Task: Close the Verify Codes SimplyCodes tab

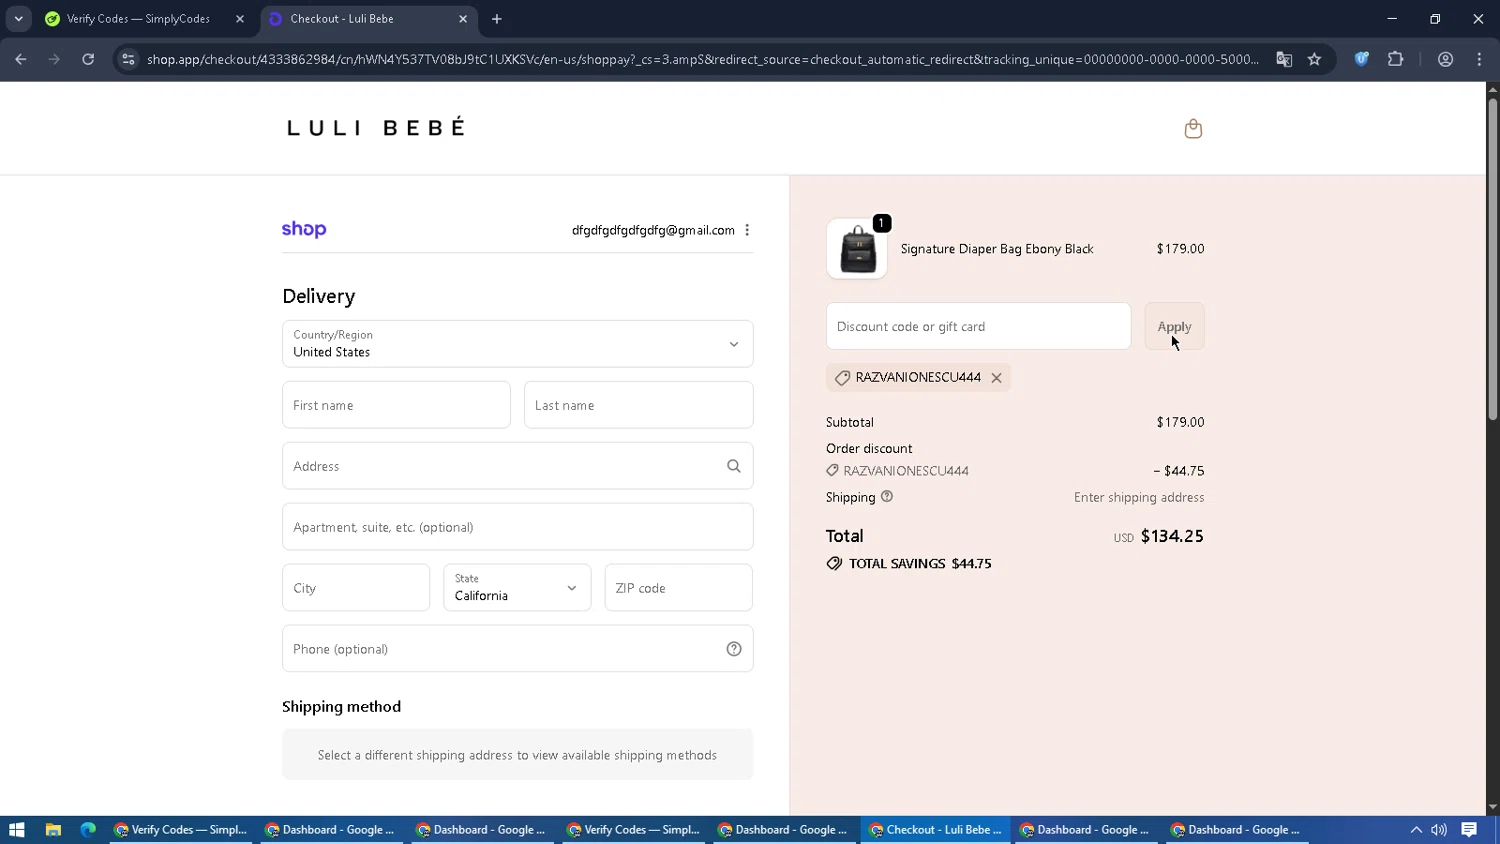Action: click(240, 19)
